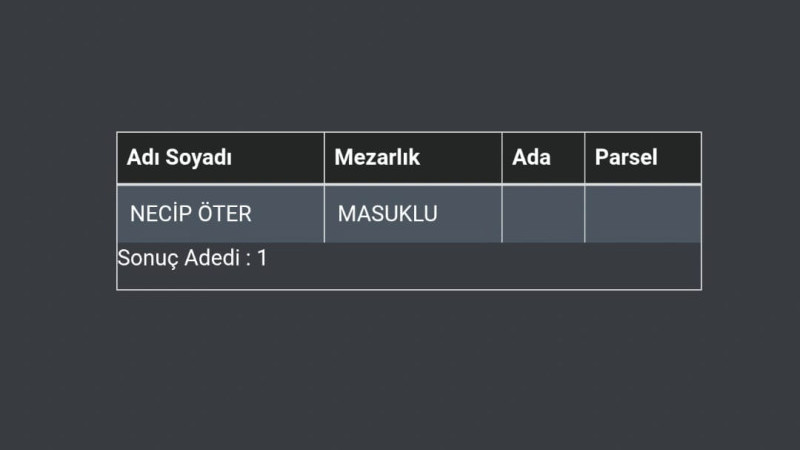Click blank footer area right of Sonuç Adedi

point(485,266)
